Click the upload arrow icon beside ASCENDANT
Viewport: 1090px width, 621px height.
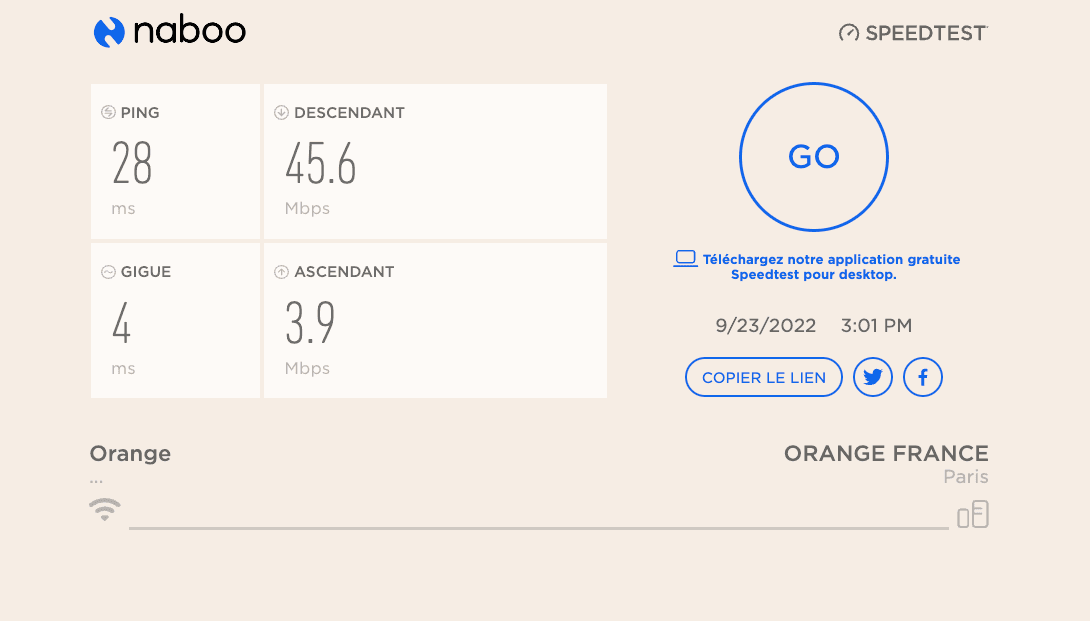[x=281, y=272]
